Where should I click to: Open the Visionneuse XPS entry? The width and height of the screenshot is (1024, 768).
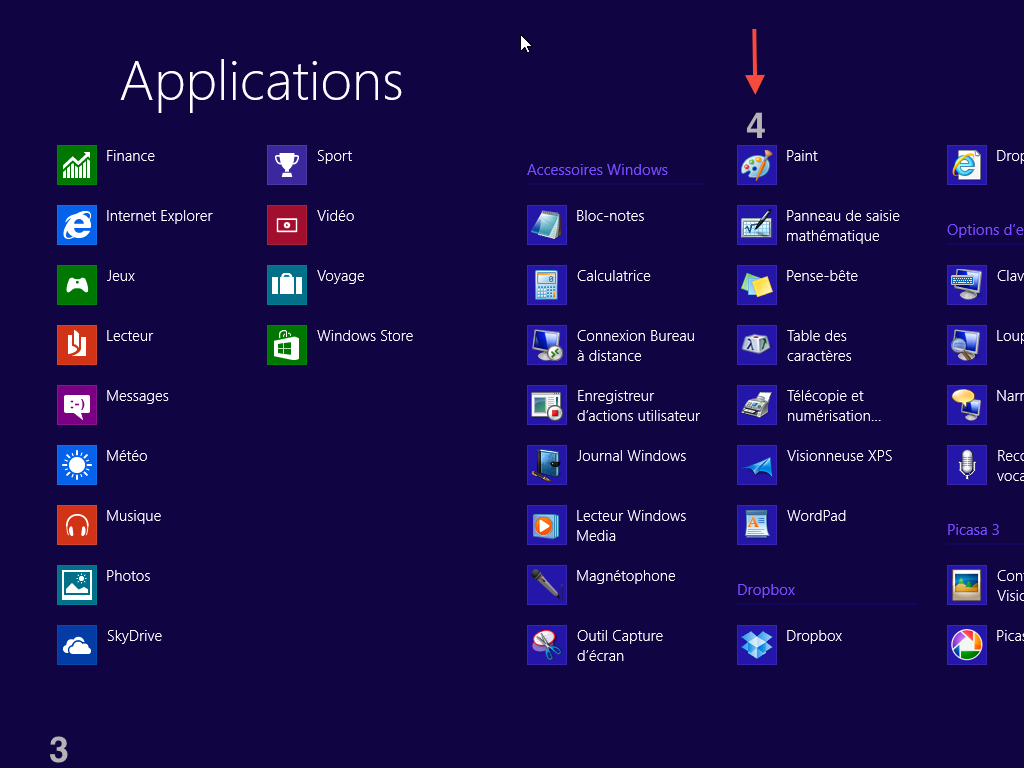839,456
